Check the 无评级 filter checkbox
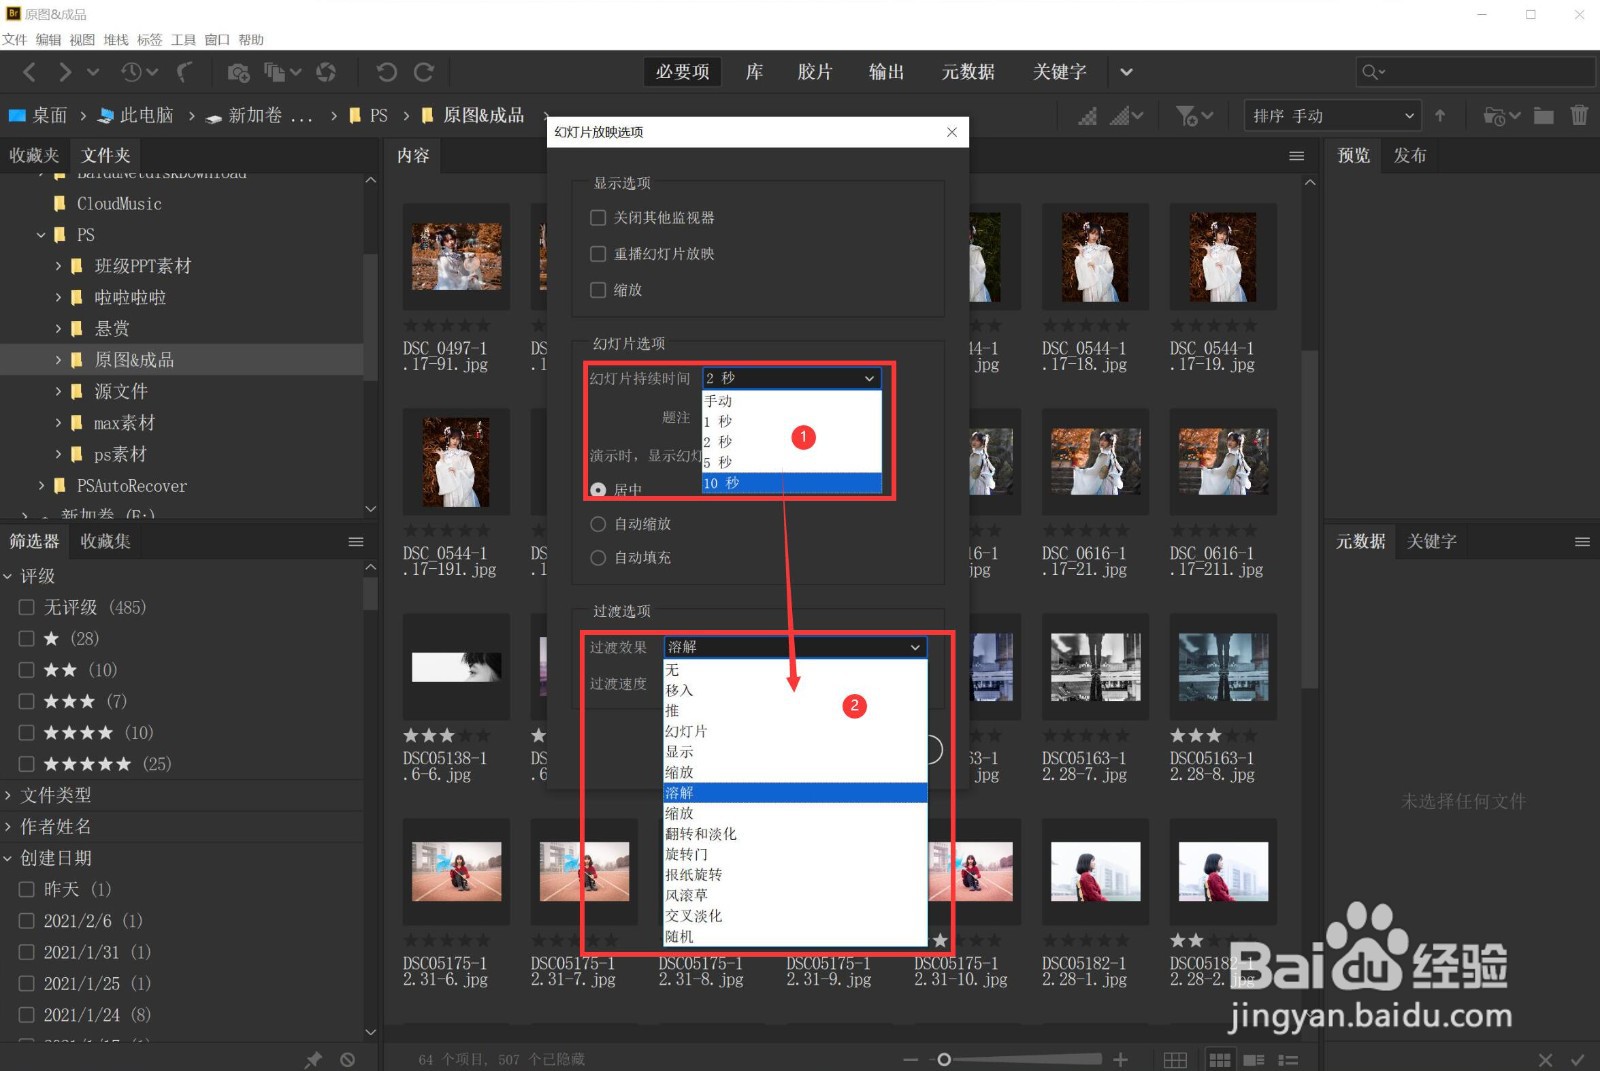Image resolution: width=1600 pixels, height=1071 pixels. [27, 607]
